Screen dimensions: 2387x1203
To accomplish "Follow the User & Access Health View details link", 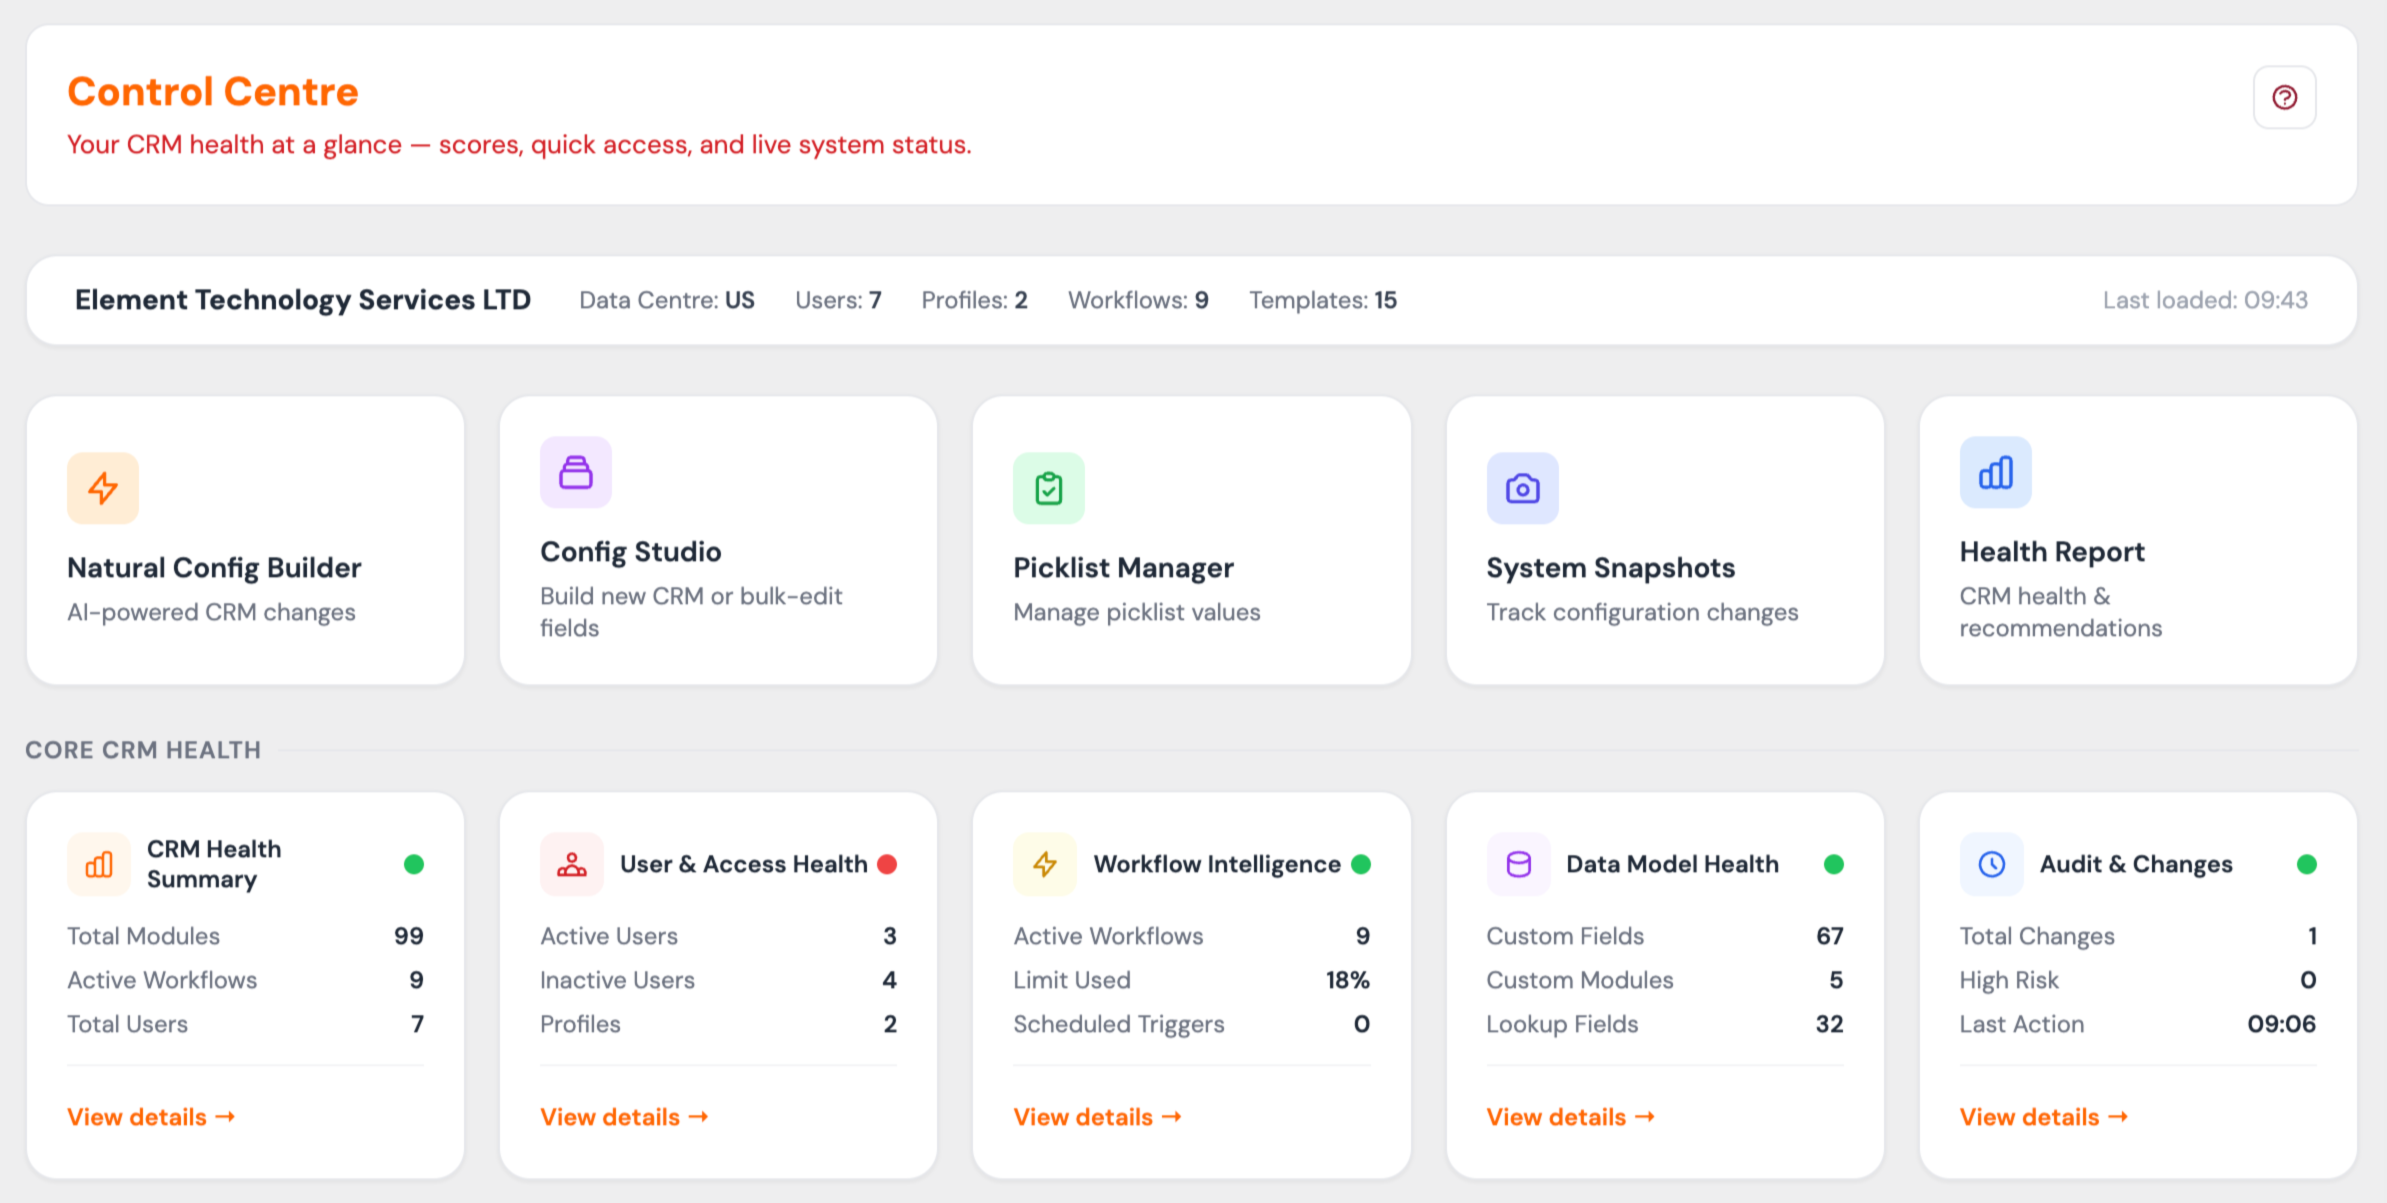I will click(x=624, y=1116).
